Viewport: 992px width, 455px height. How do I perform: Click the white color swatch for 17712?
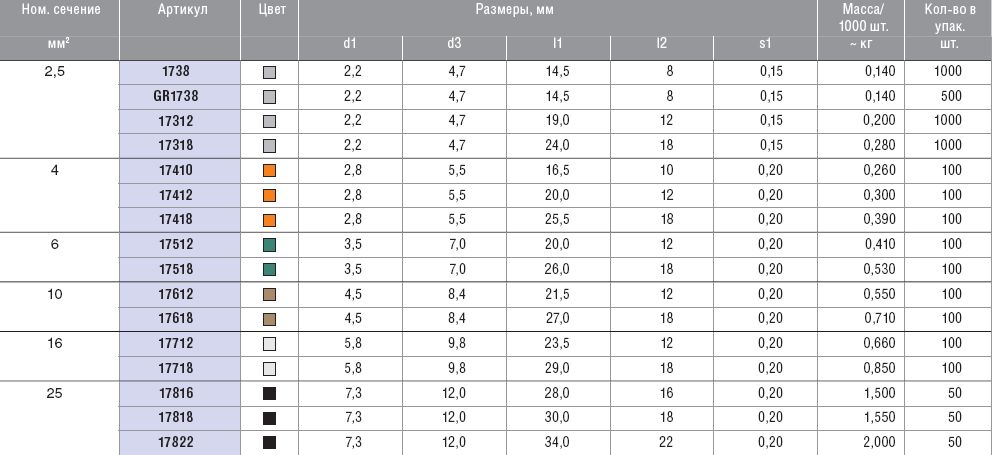(x=268, y=343)
